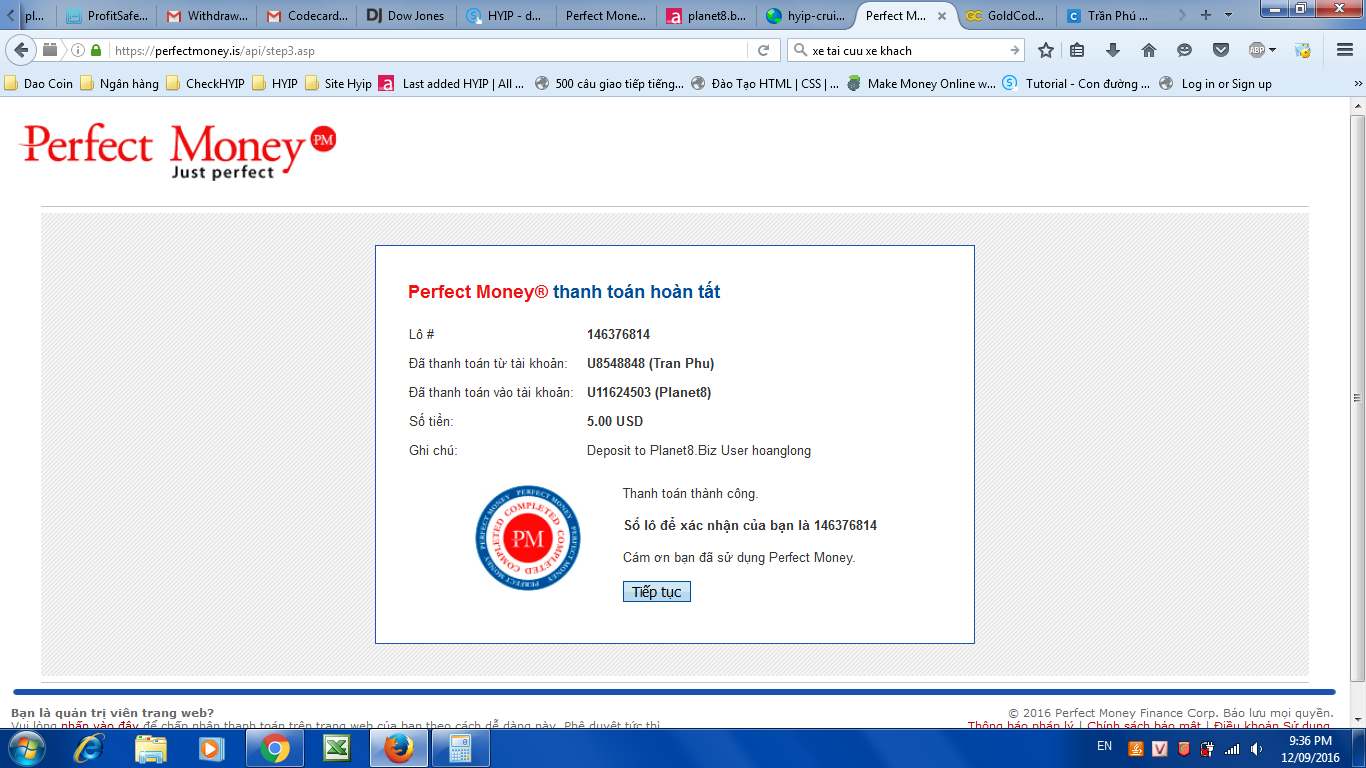Screen dimensions: 1366x768
Task: Go to the Home page icon
Action: (1148, 50)
